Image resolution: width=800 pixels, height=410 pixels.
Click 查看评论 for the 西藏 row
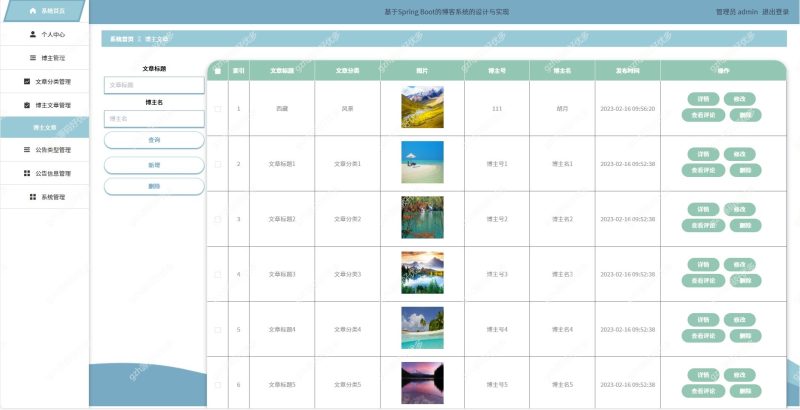click(x=703, y=115)
